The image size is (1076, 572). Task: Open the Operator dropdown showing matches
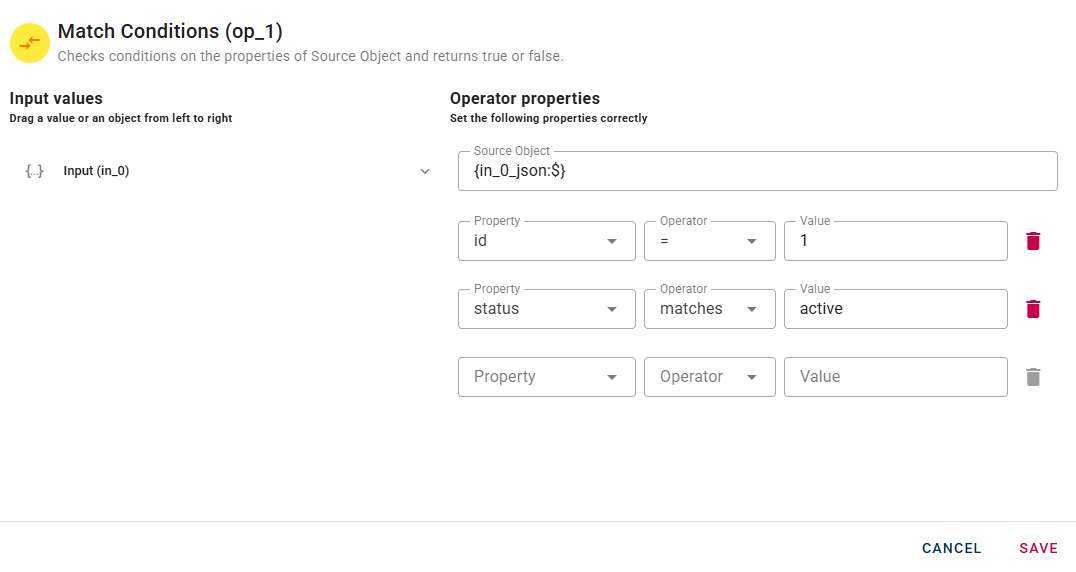pos(710,309)
